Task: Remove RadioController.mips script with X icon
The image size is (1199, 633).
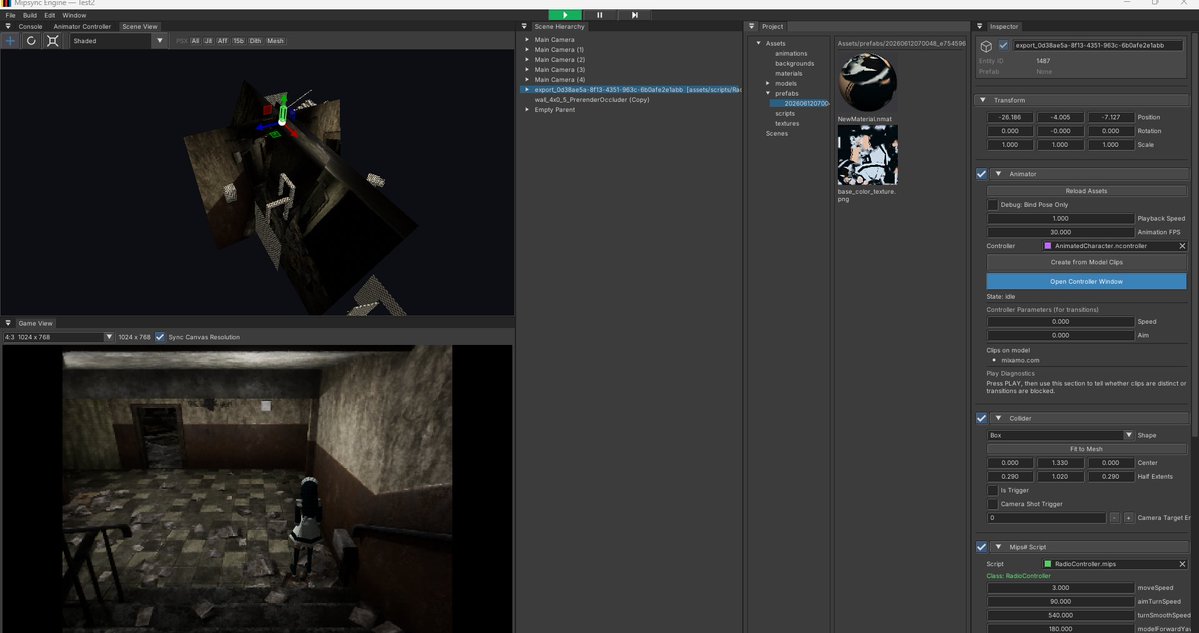Action: (1182, 564)
